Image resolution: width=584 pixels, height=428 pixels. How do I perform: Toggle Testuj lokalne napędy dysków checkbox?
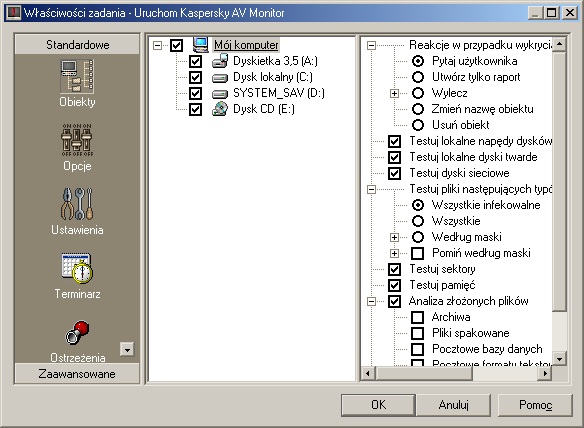pos(394,141)
